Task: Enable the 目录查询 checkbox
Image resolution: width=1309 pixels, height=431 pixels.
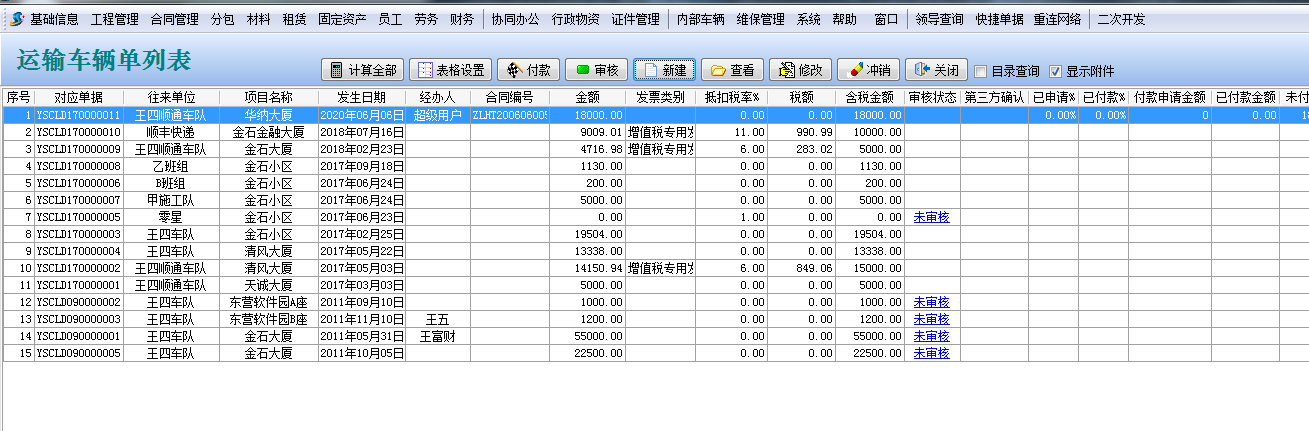Action: 981,71
